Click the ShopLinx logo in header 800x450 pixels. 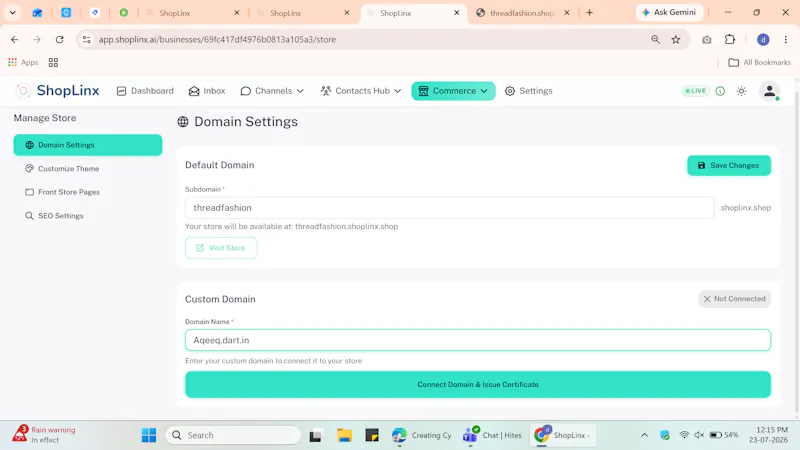pyautogui.click(x=58, y=91)
